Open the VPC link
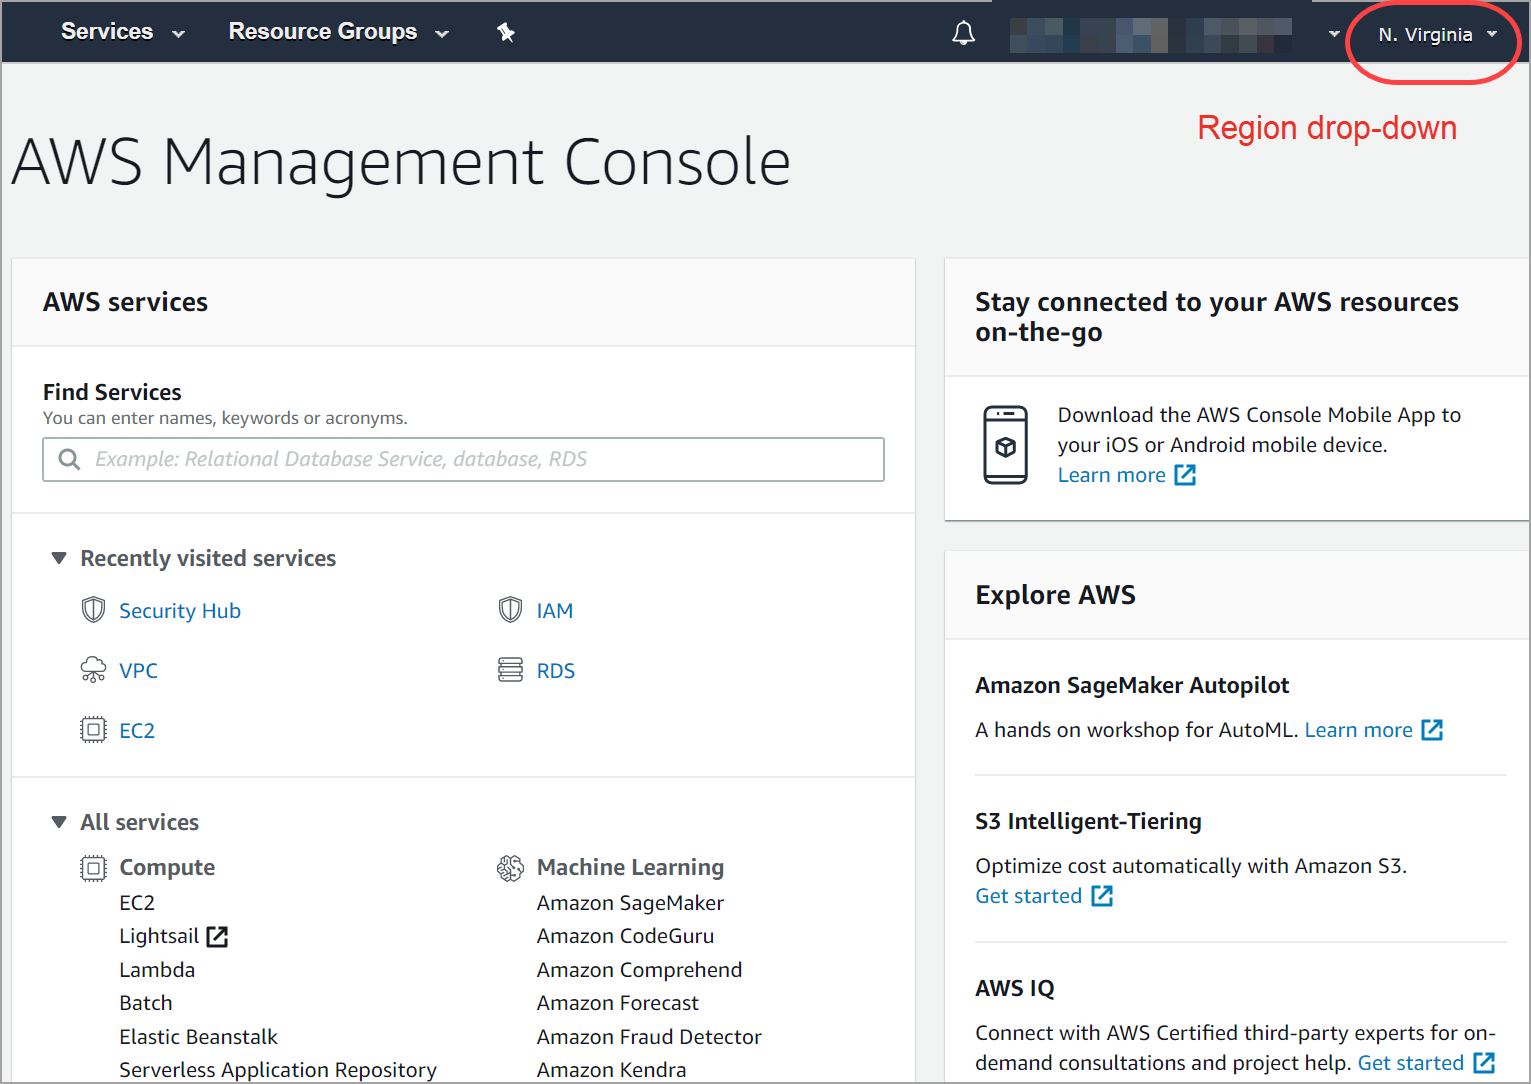1531x1084 pixels. (138, 671)
